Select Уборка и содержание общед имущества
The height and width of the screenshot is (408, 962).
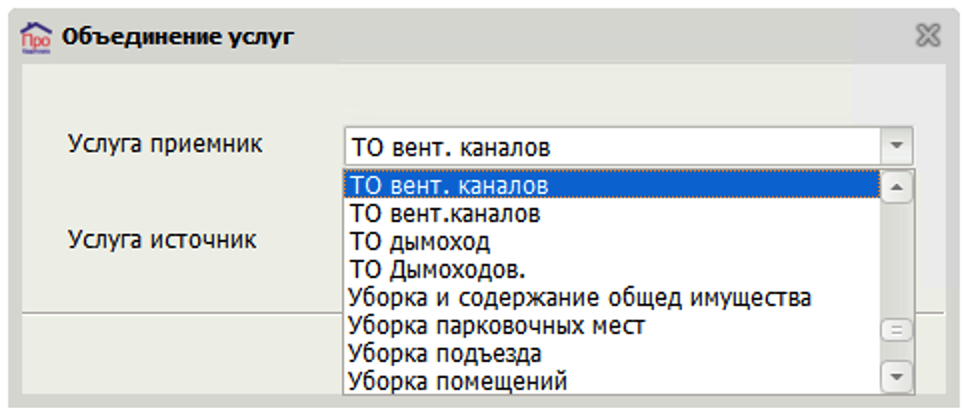[x=612, y=298]
